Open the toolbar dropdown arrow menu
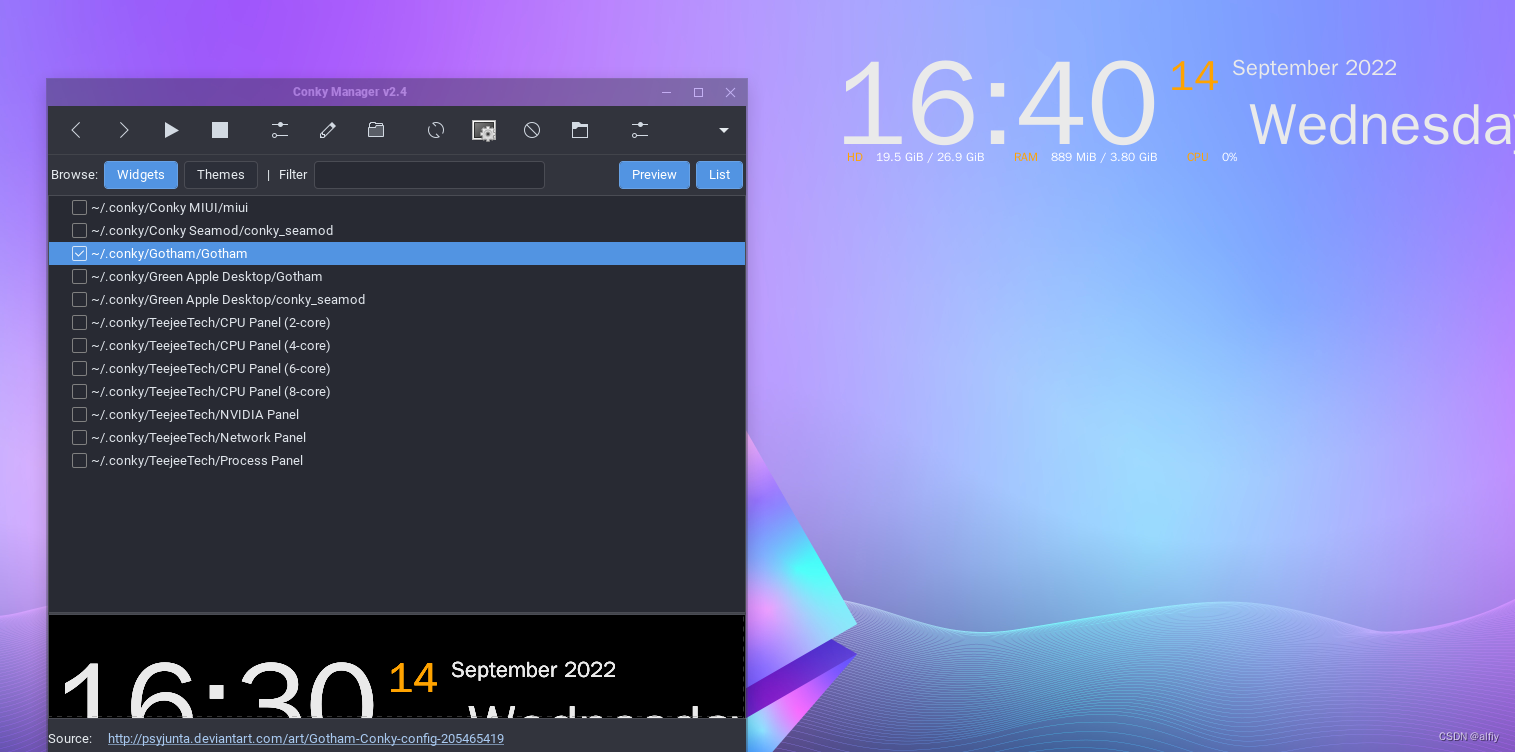 click(x=724, y=130)
